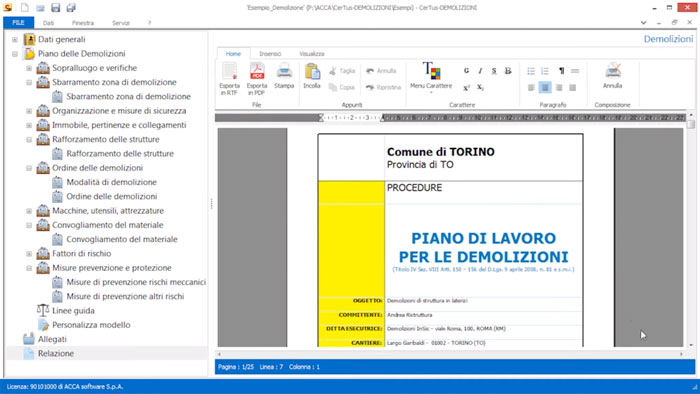Open the Inserisci ribbon tab

pyautogui.click(x=270, y=54)
